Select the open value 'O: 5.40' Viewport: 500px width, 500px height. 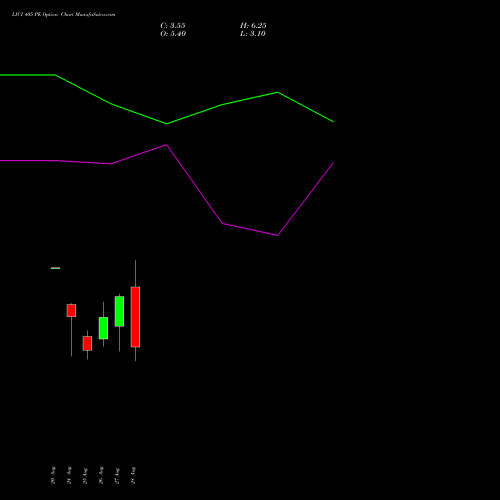pyautogui.click(x=173, y=34)
